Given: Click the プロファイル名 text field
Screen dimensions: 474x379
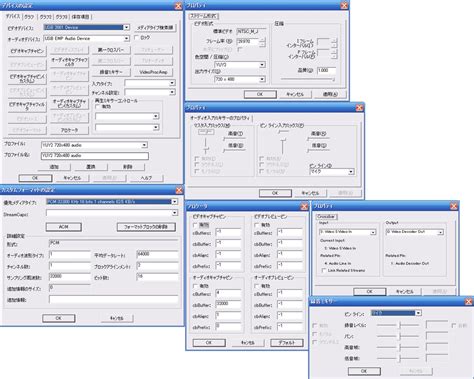Looking at the screenshot, I should point(95,156).
